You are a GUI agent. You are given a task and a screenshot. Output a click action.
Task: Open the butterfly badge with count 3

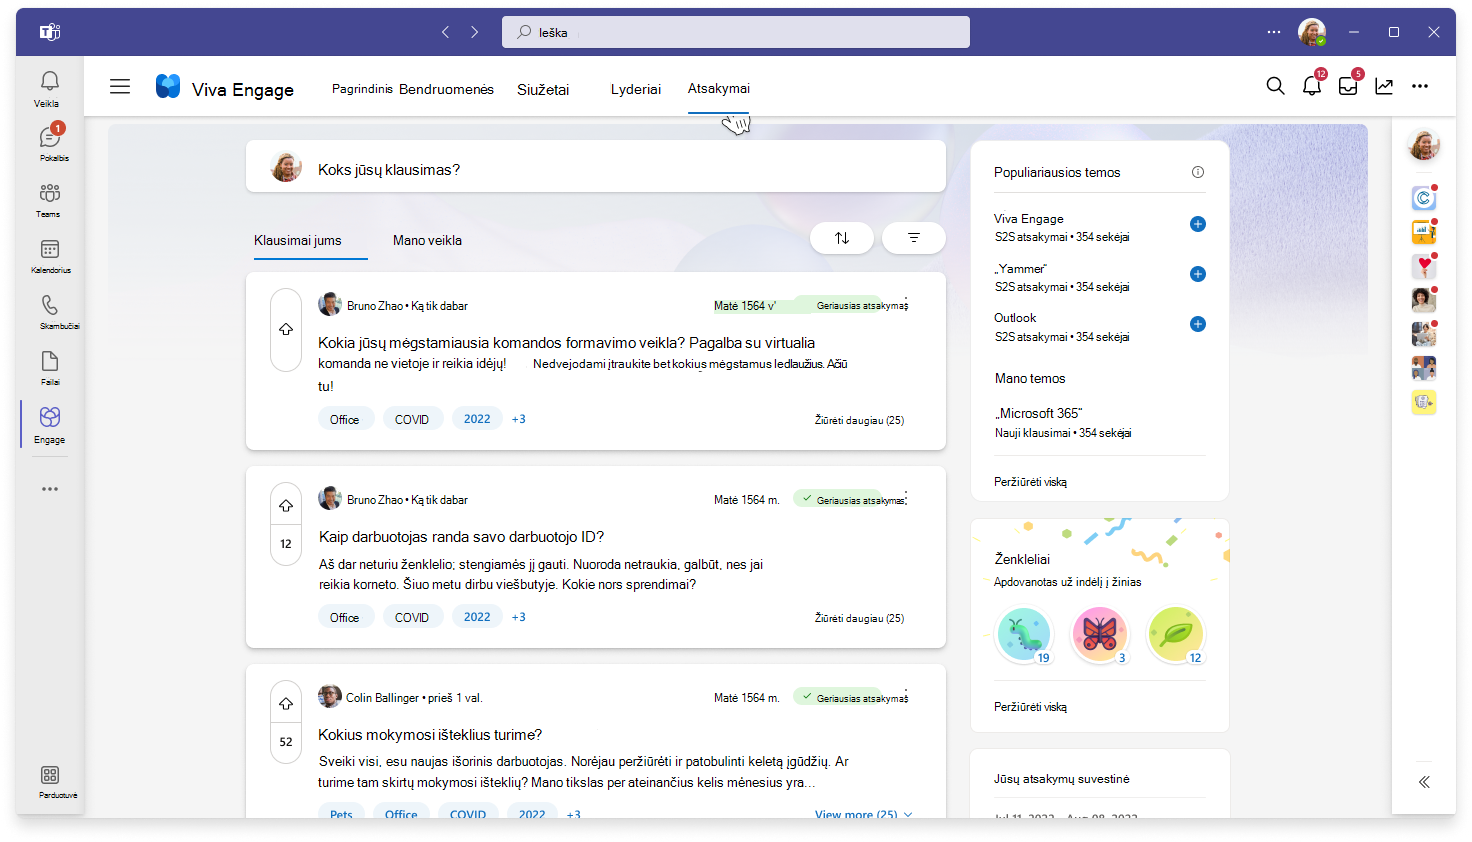(x=1099, y=634)
